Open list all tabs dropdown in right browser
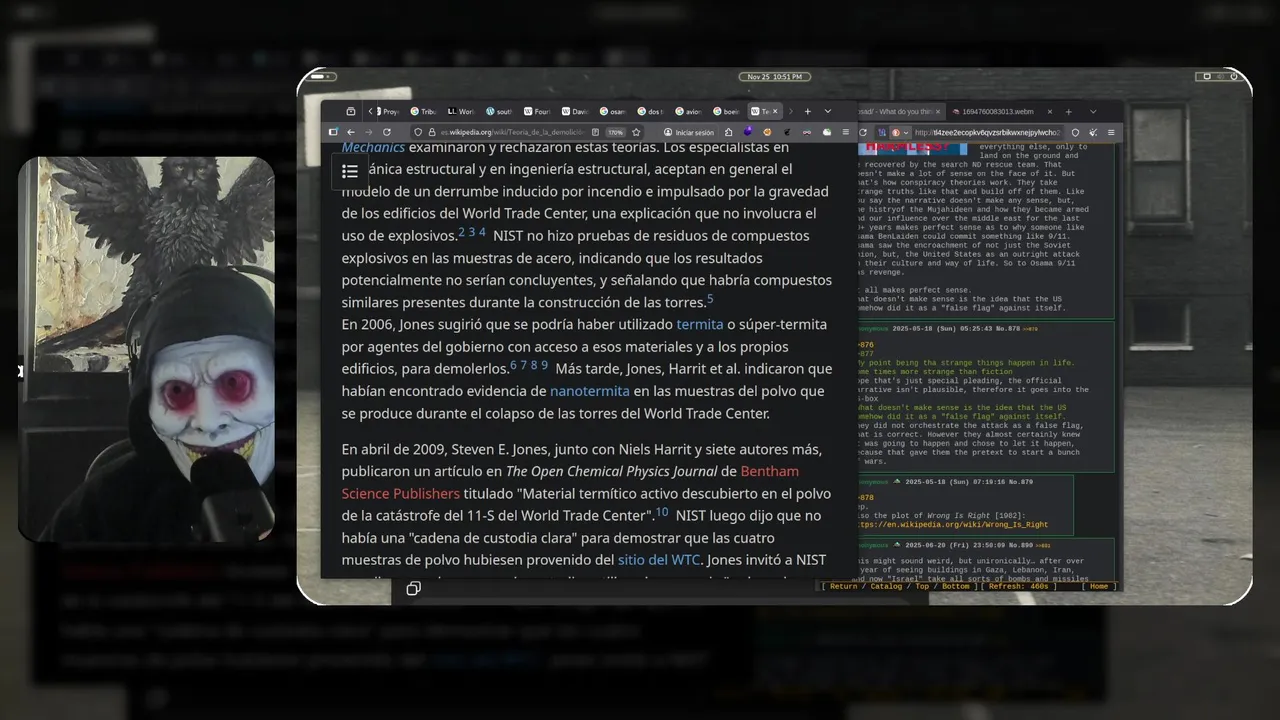The image size is (1280, 720). click(1093, 111)
